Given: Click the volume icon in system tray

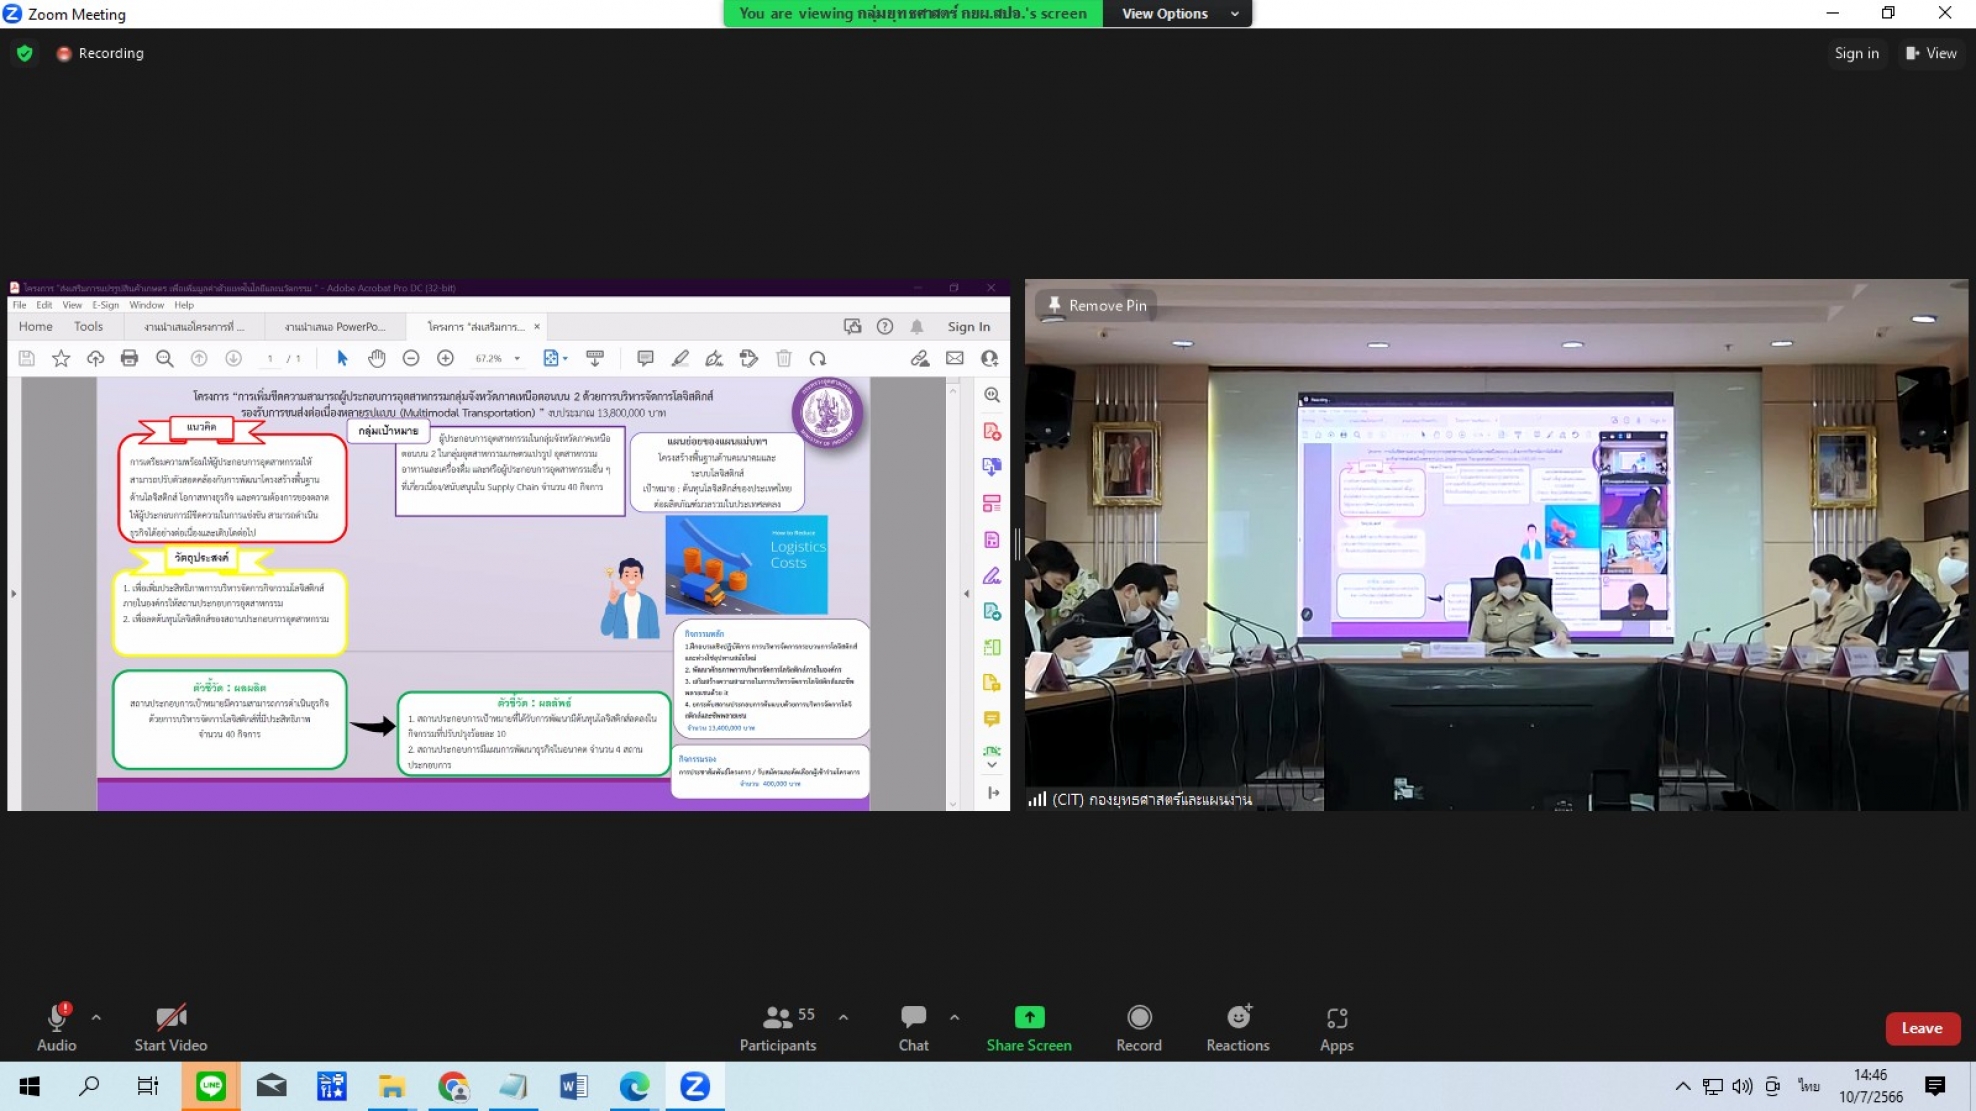Looking at the screenshot, I should (x=1742, y=1086).
